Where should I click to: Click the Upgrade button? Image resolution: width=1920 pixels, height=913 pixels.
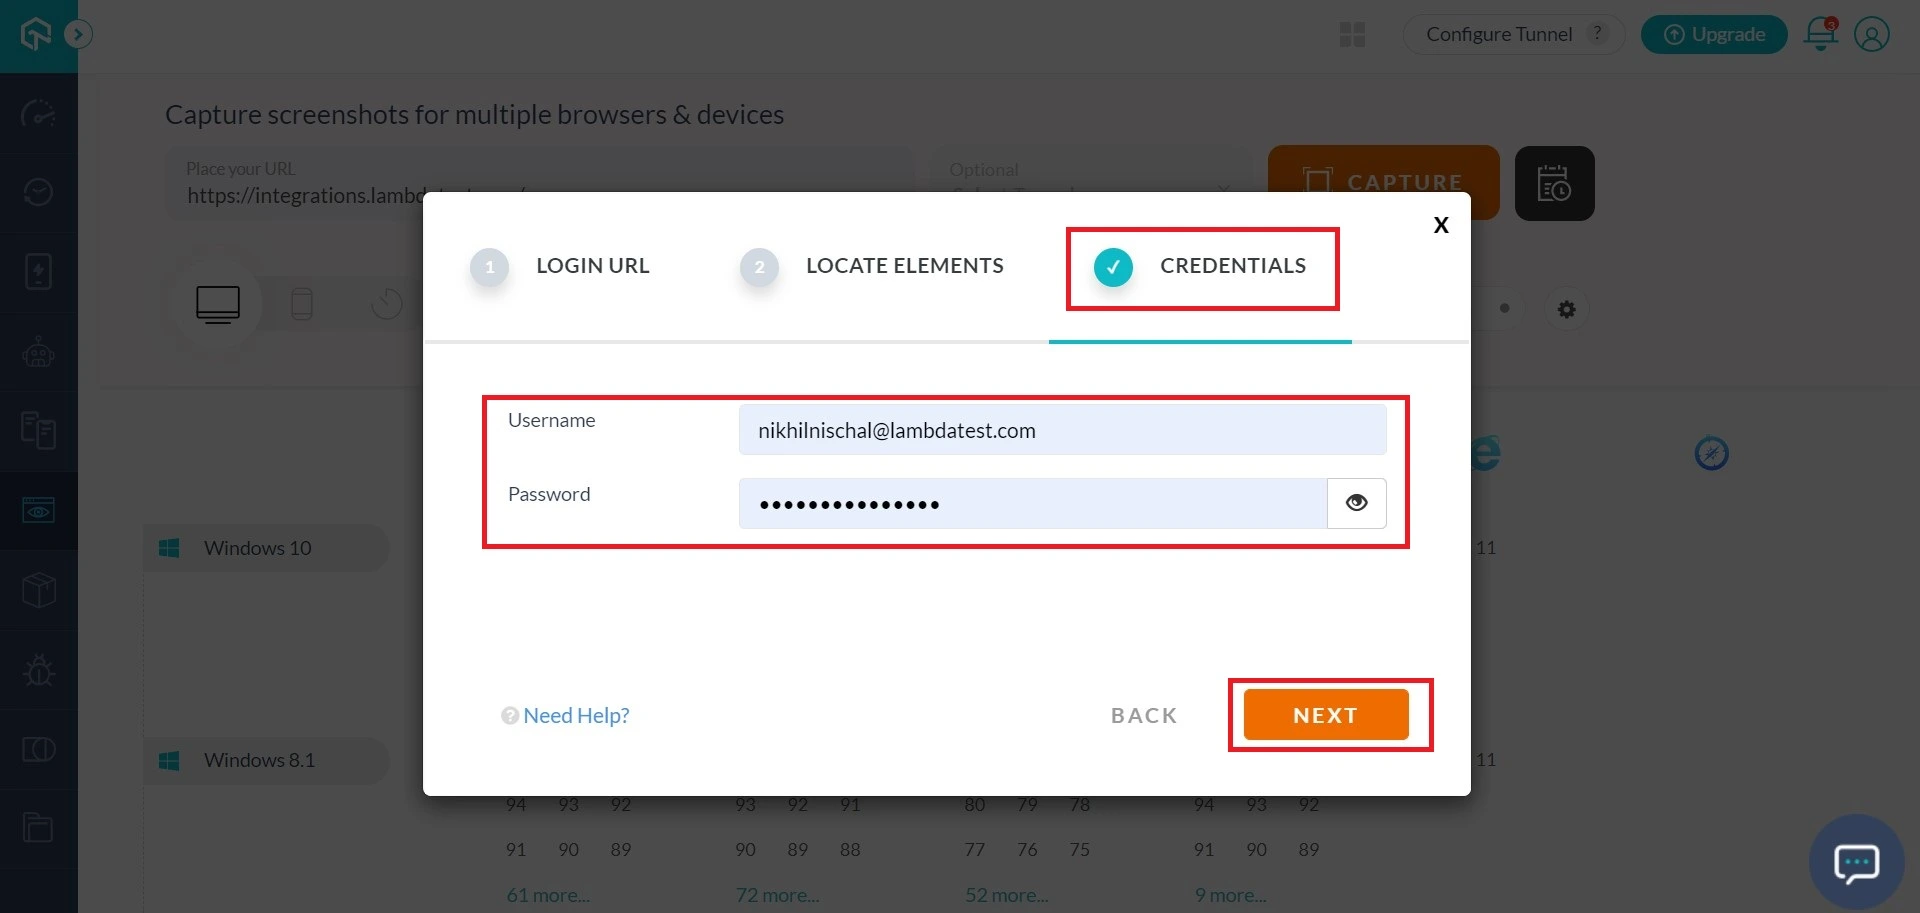[x=1713, y=34]
